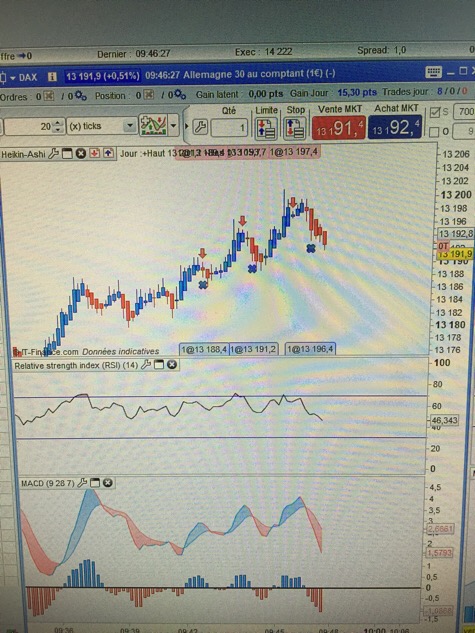Toggle the unchecked O checkbox

tap(434, 132)
